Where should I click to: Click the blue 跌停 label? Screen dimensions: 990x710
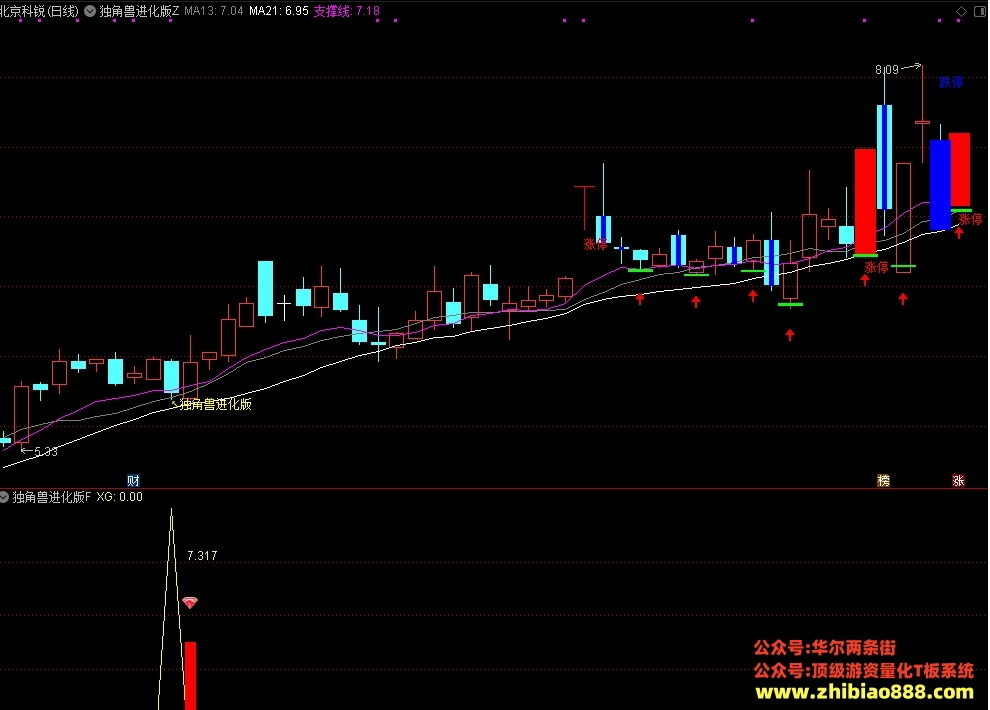(x=951, y=83)
